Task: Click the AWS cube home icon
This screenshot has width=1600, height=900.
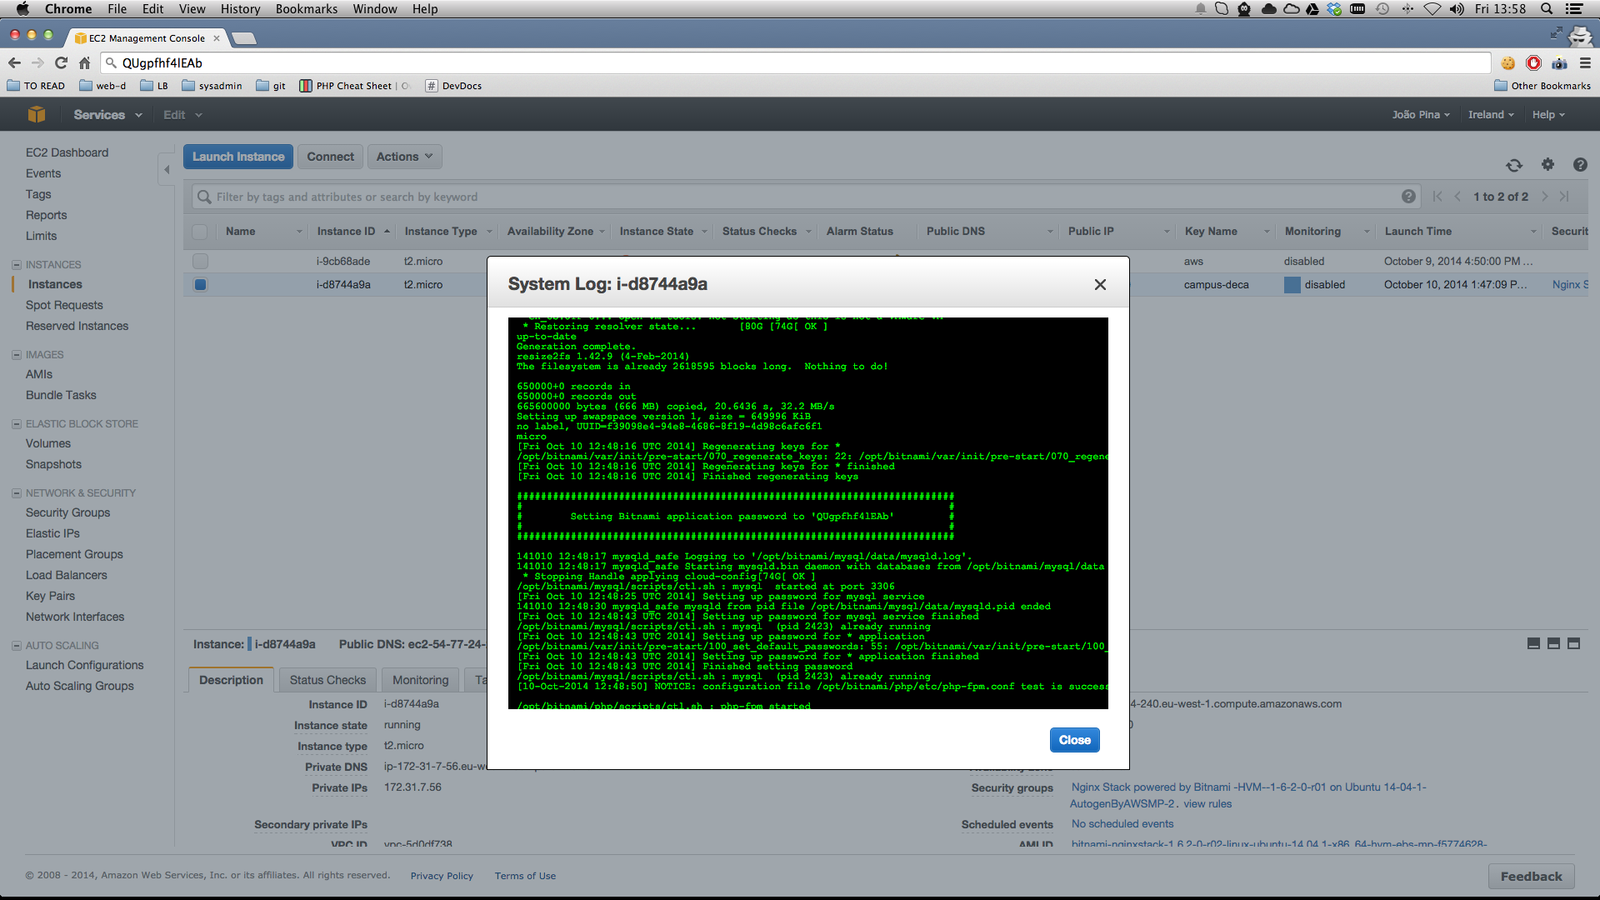Action: pos(37,114)
